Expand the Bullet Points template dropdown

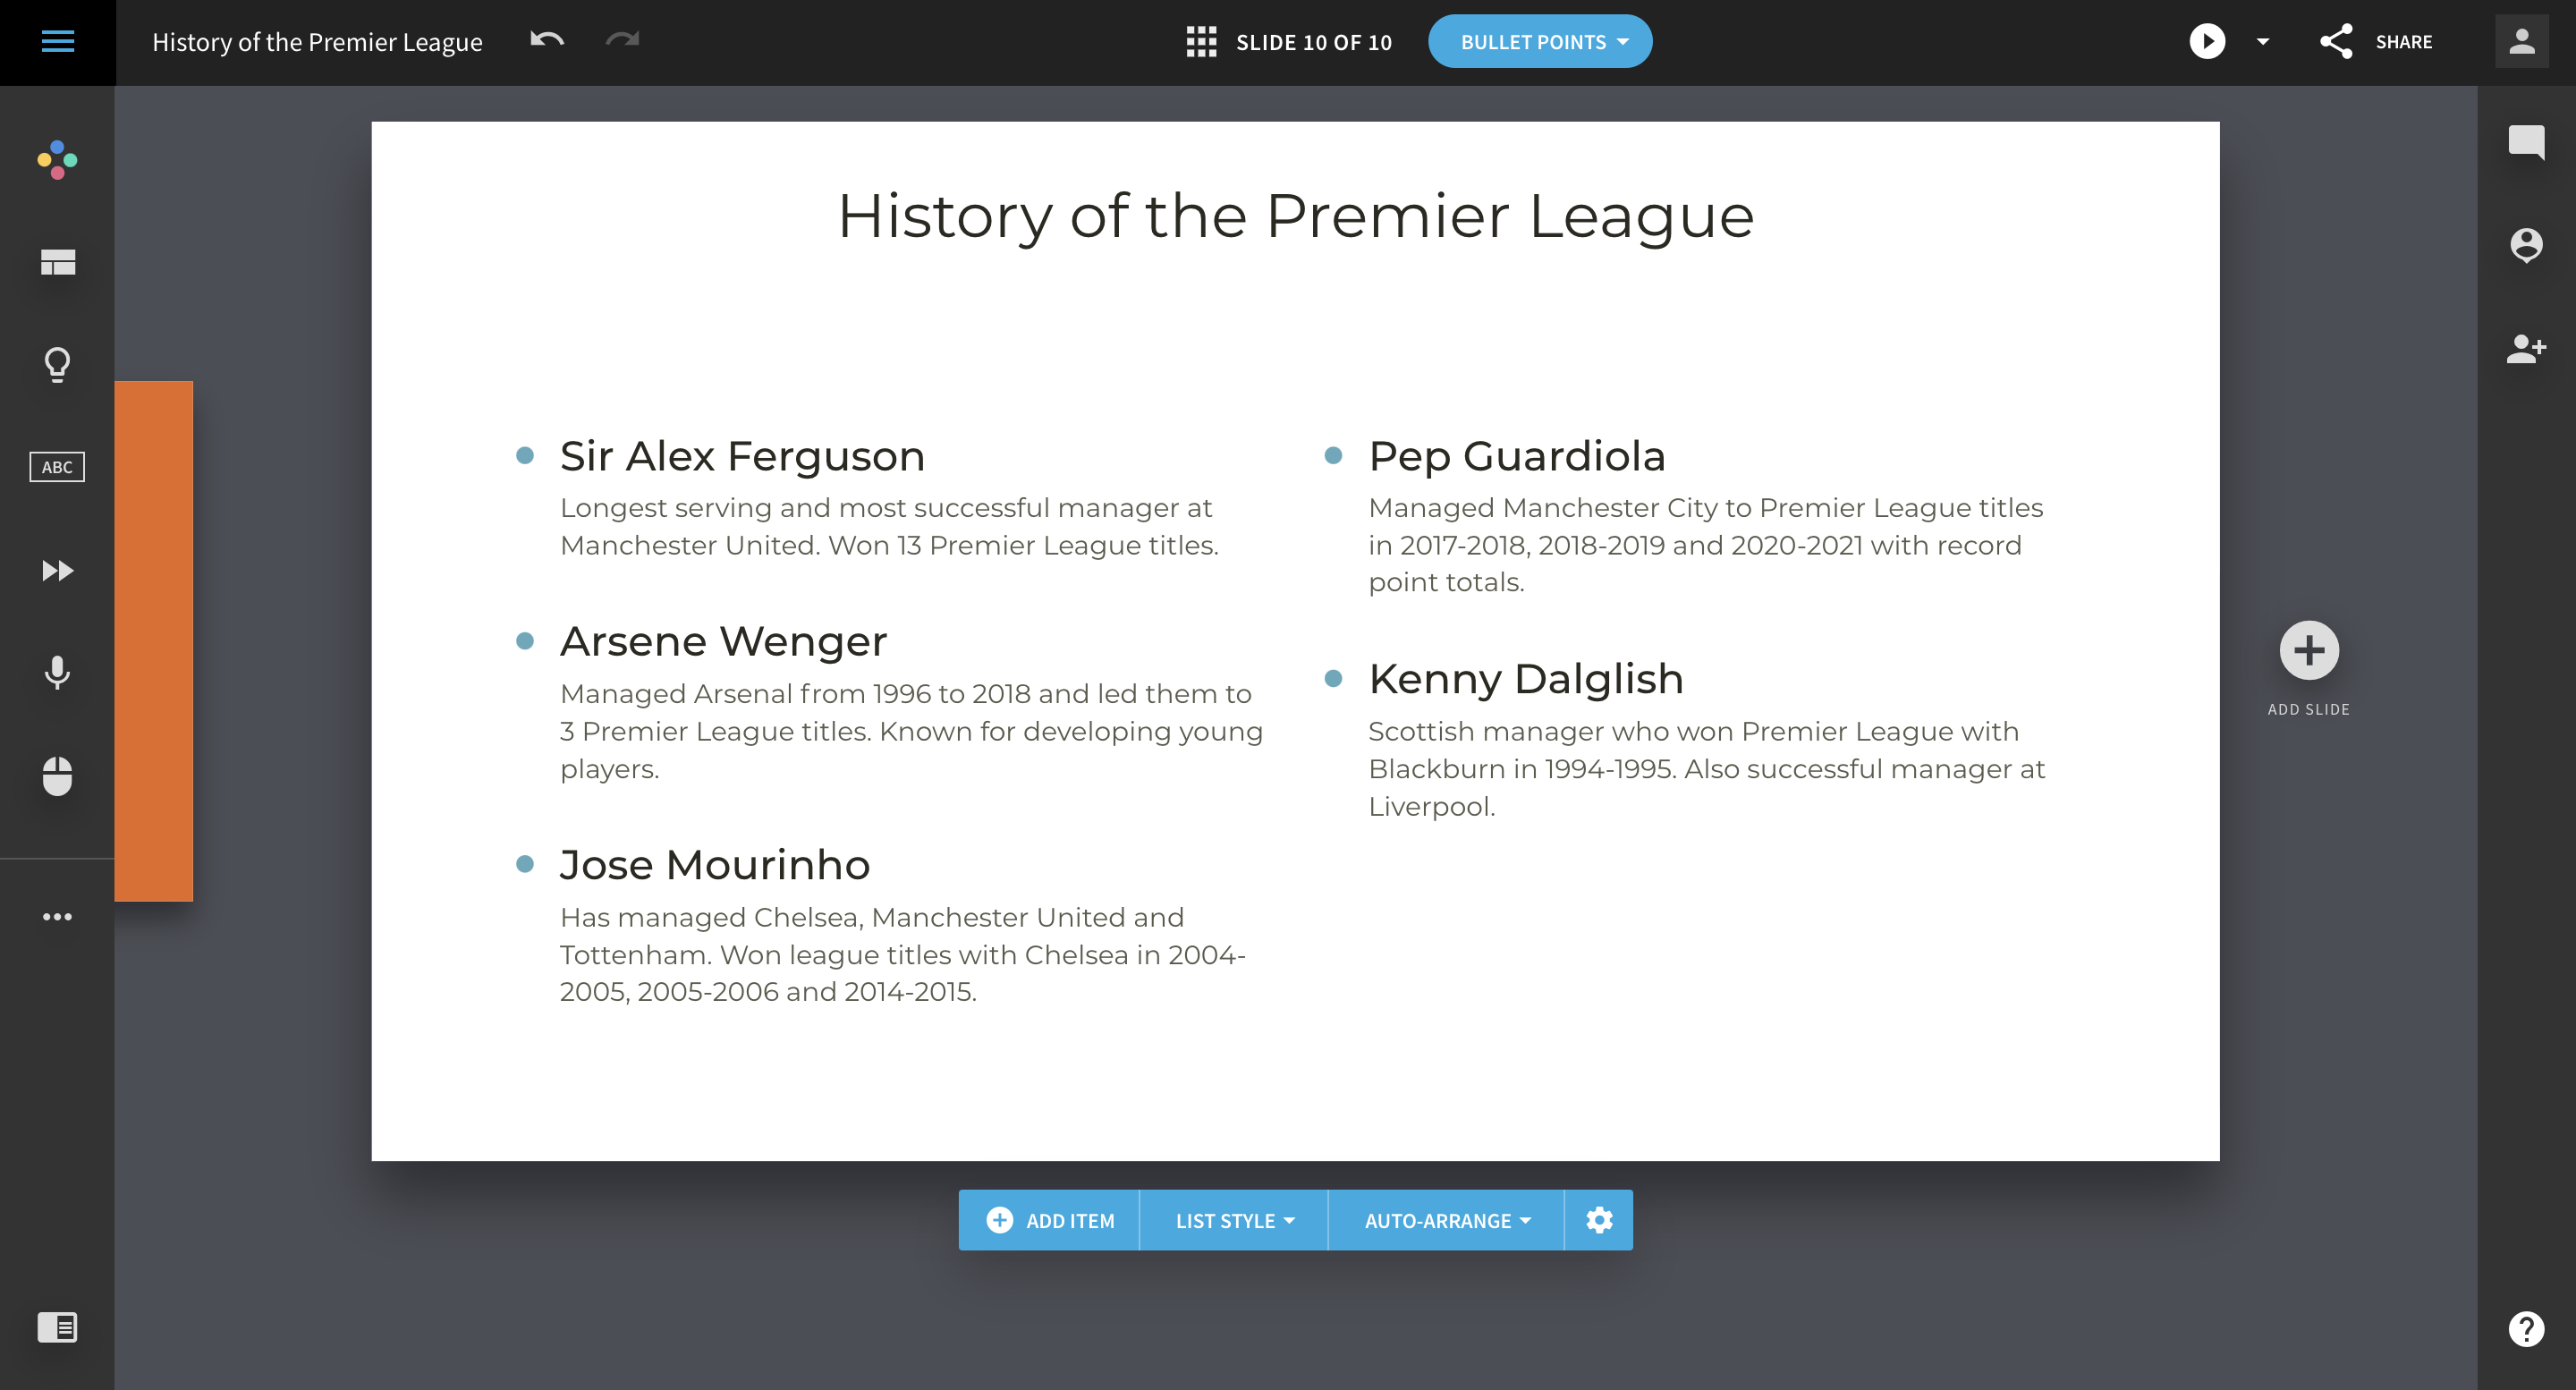click(1540, 42)
